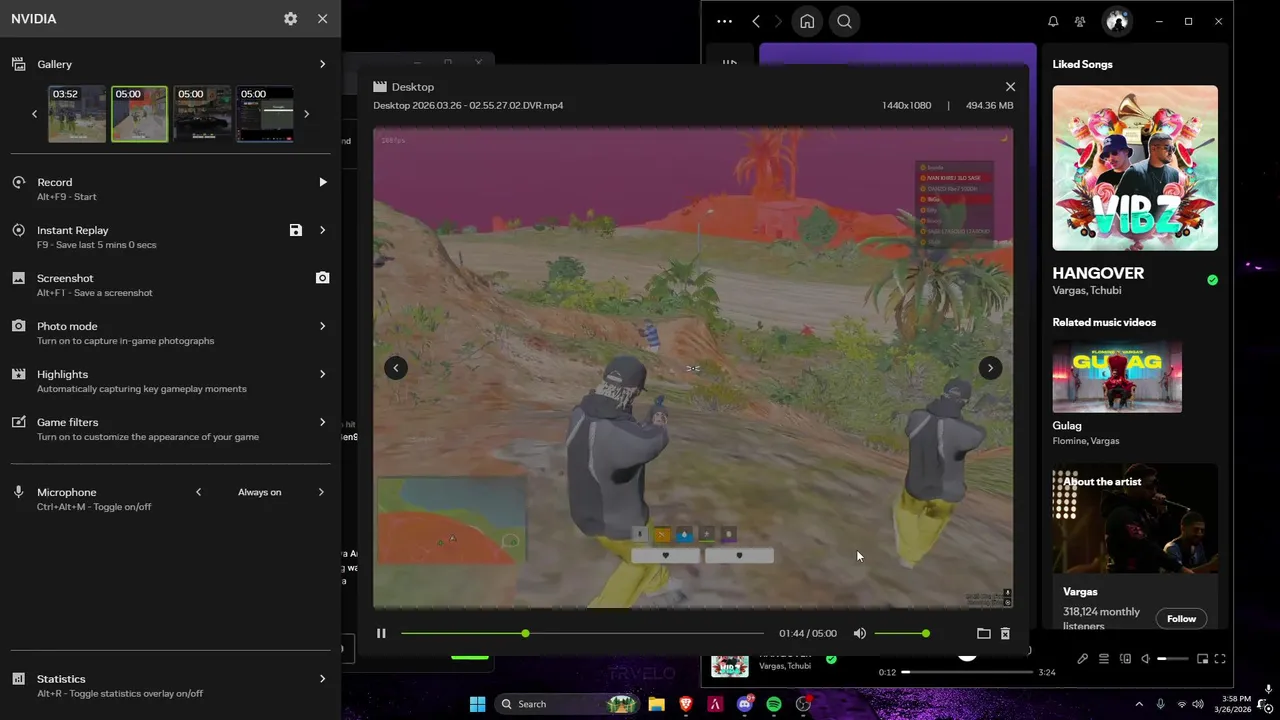
Task: Toggle liked checkmark next to HANGOVER title
Action: tap(1212, 280)
